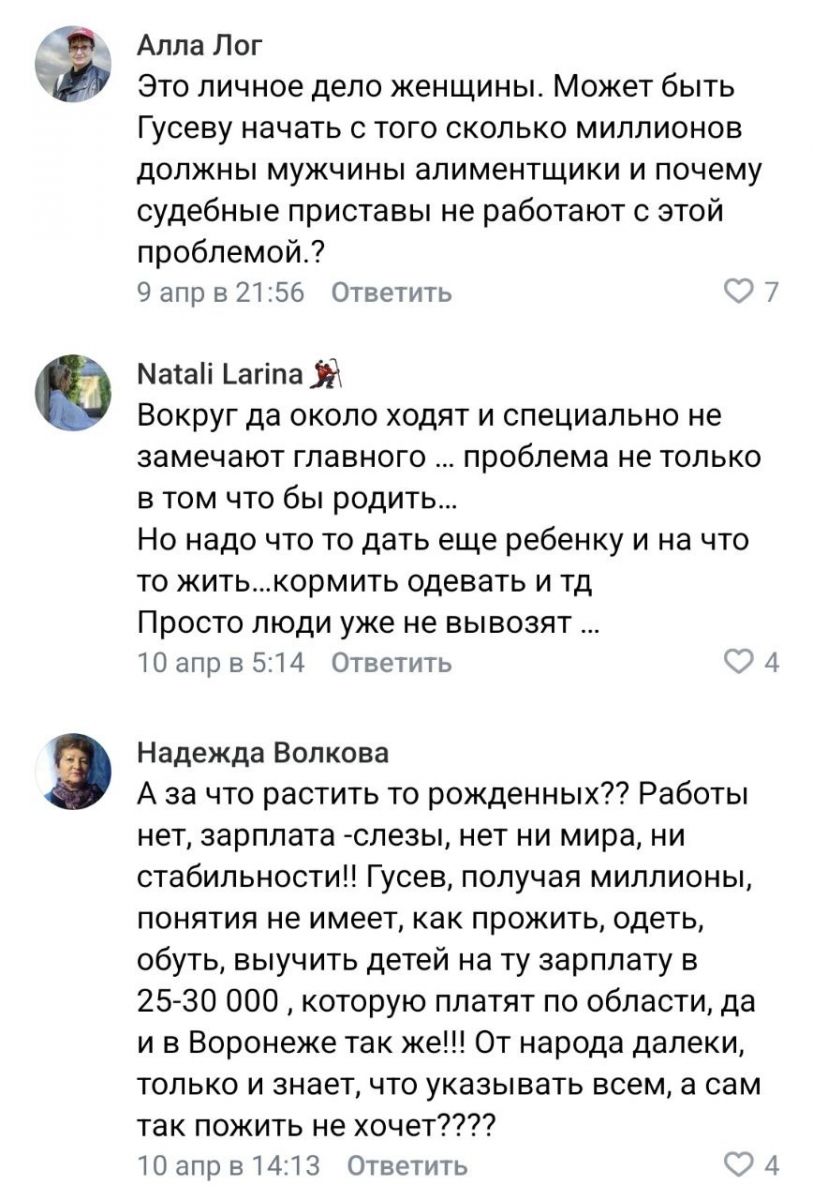Select Алла Лог's comment text about алиментщики

pos(450,172)
